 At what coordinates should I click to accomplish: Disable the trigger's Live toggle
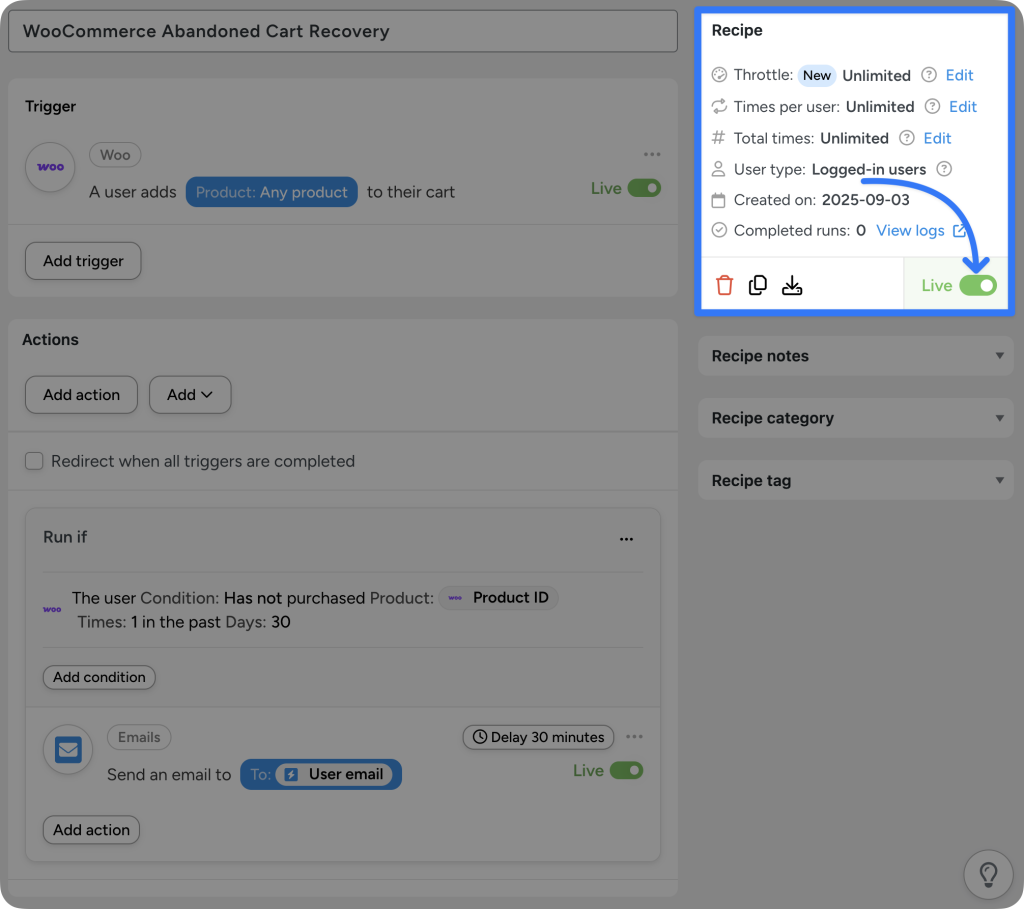coord(645,187)
